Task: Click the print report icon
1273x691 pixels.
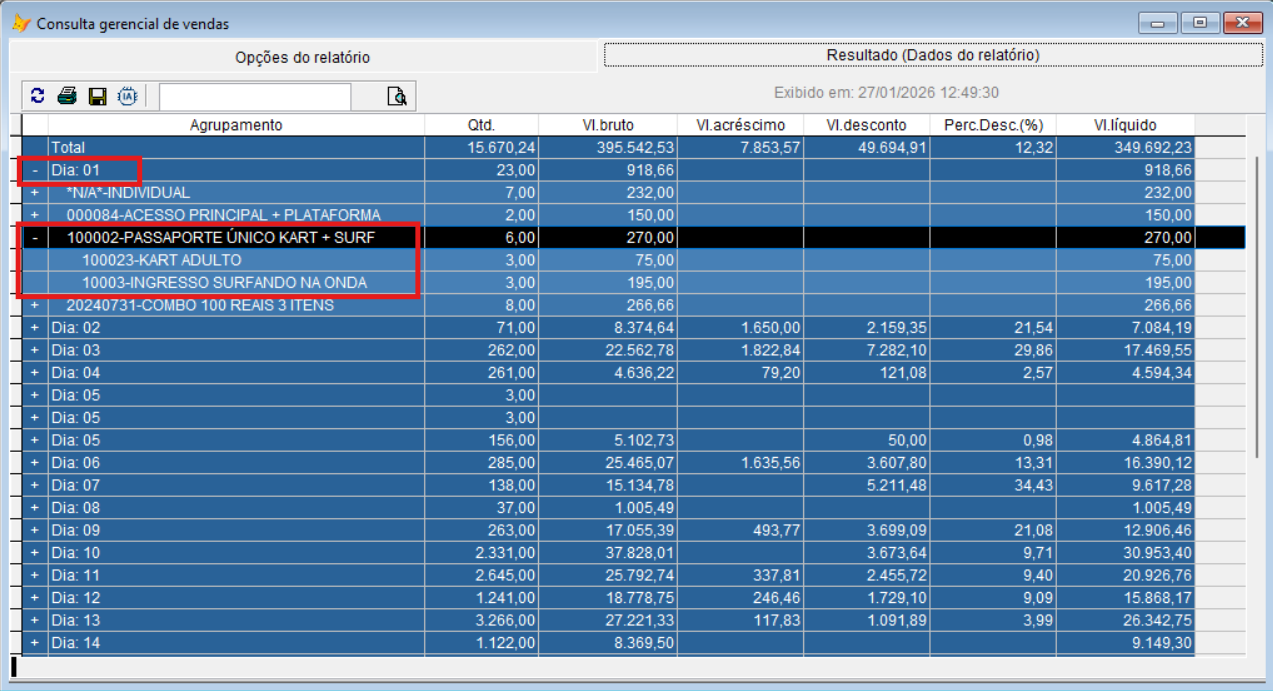Action: 67,96
